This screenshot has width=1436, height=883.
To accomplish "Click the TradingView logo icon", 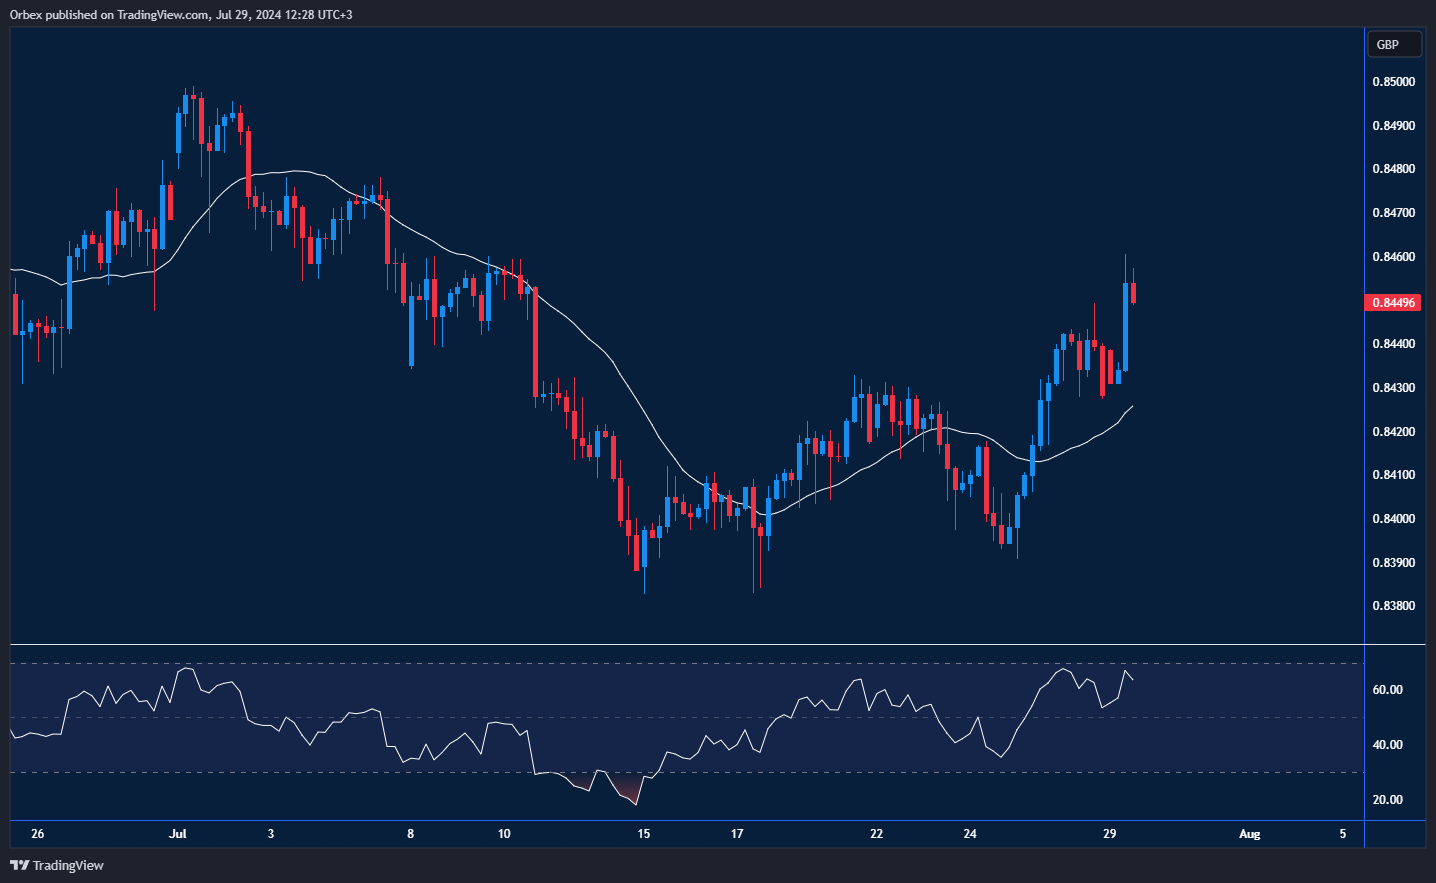I will click(19, 865).
